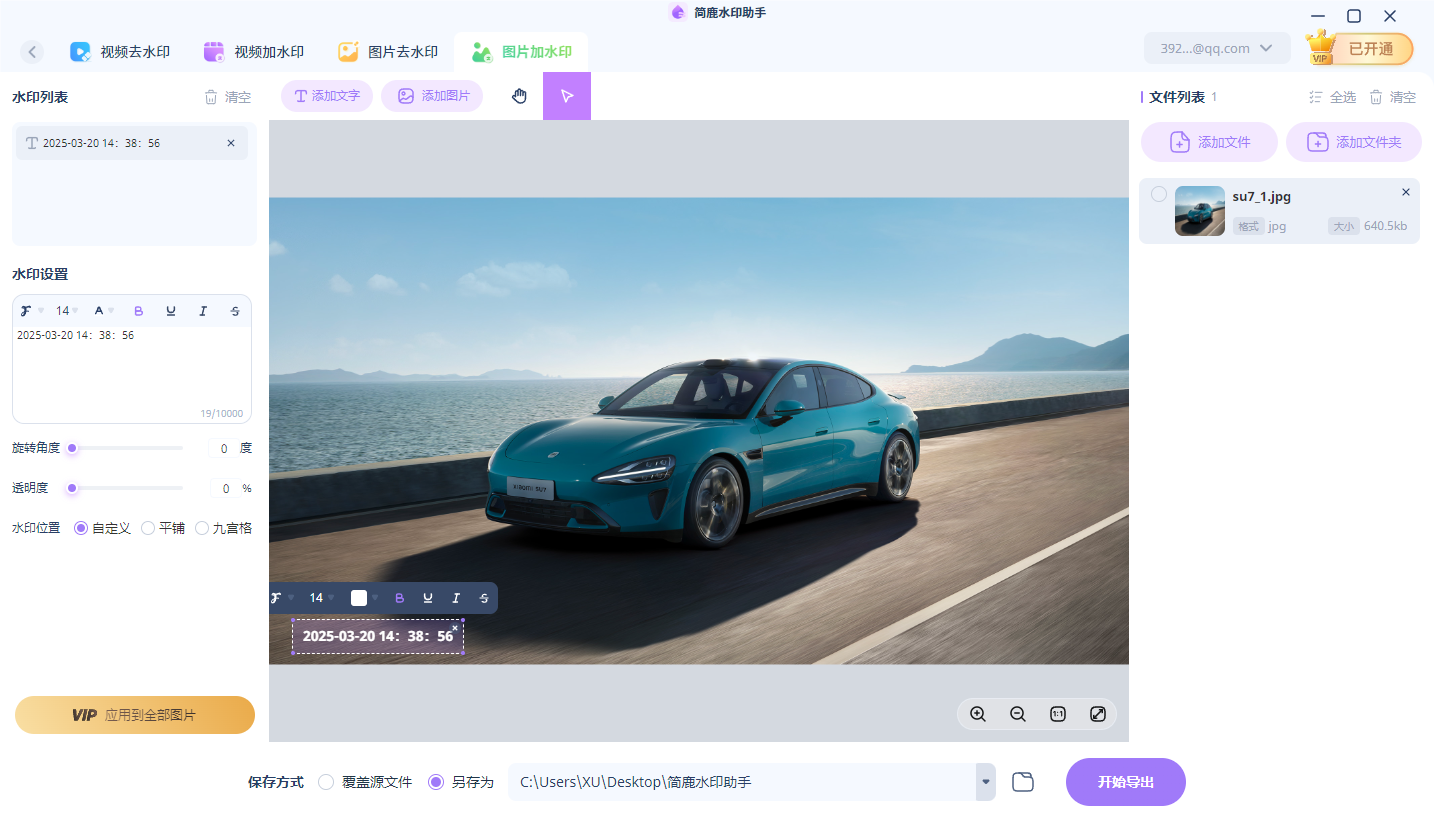Switch to the 图片加水印 tab
Image resolution: width=1434 pixels, height=822 pixels.
pyautogui.click(x=521, y=52)
